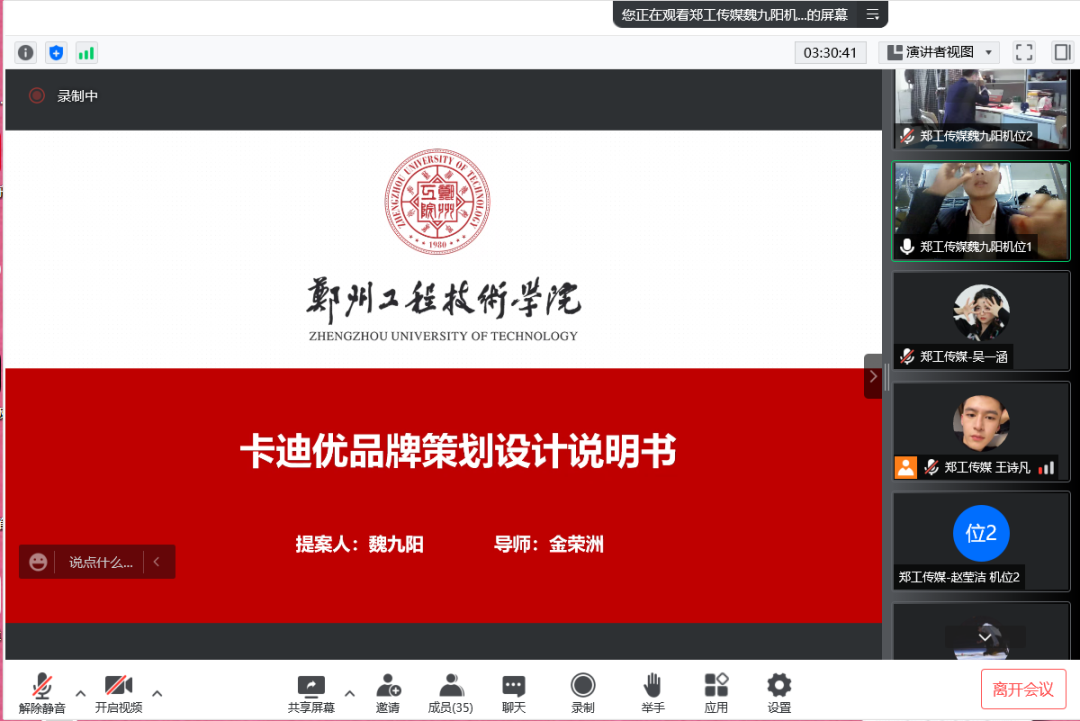This screenshot has height=721, width=1080.
Task: Click the microphone icon on 魏九阳机位1
Action: (907, 246)
